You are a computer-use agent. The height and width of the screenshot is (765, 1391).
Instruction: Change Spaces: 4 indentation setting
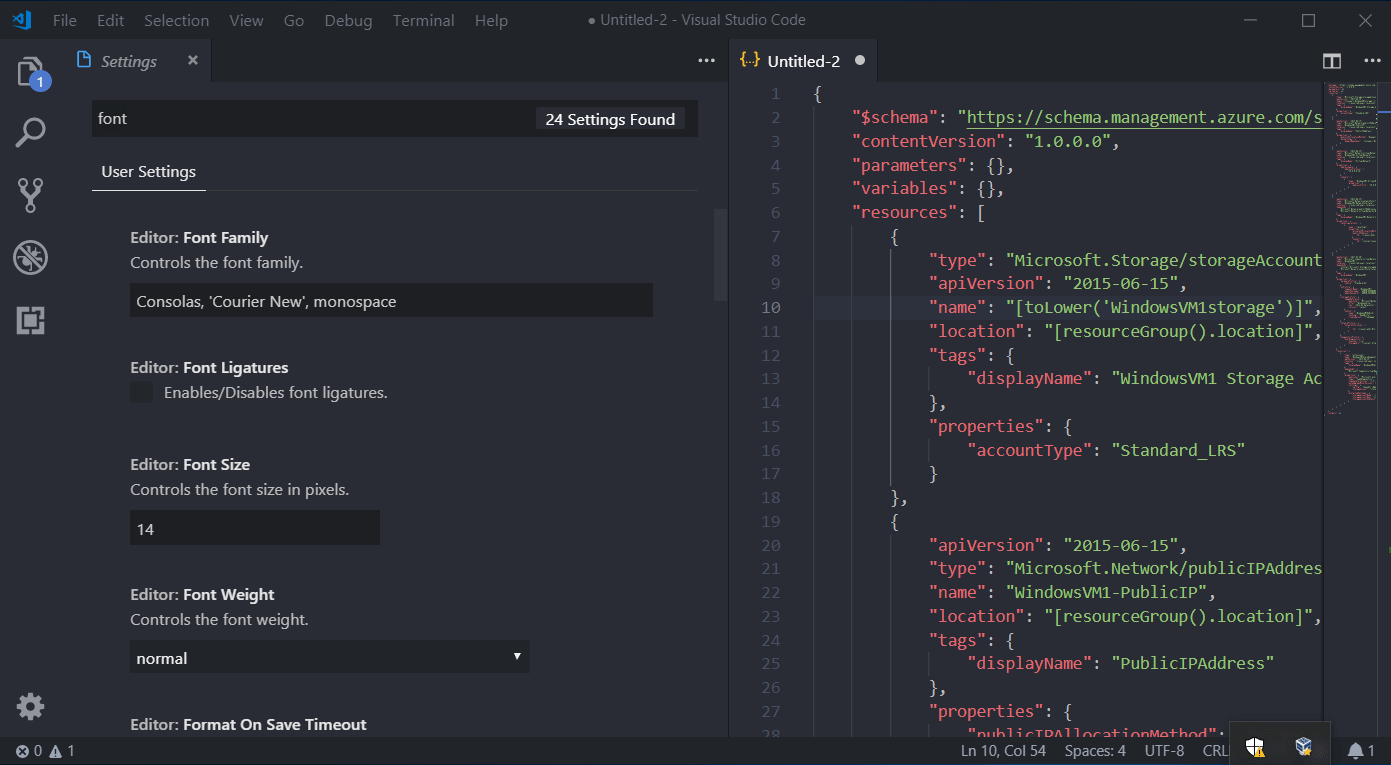tap(1095, 750)
